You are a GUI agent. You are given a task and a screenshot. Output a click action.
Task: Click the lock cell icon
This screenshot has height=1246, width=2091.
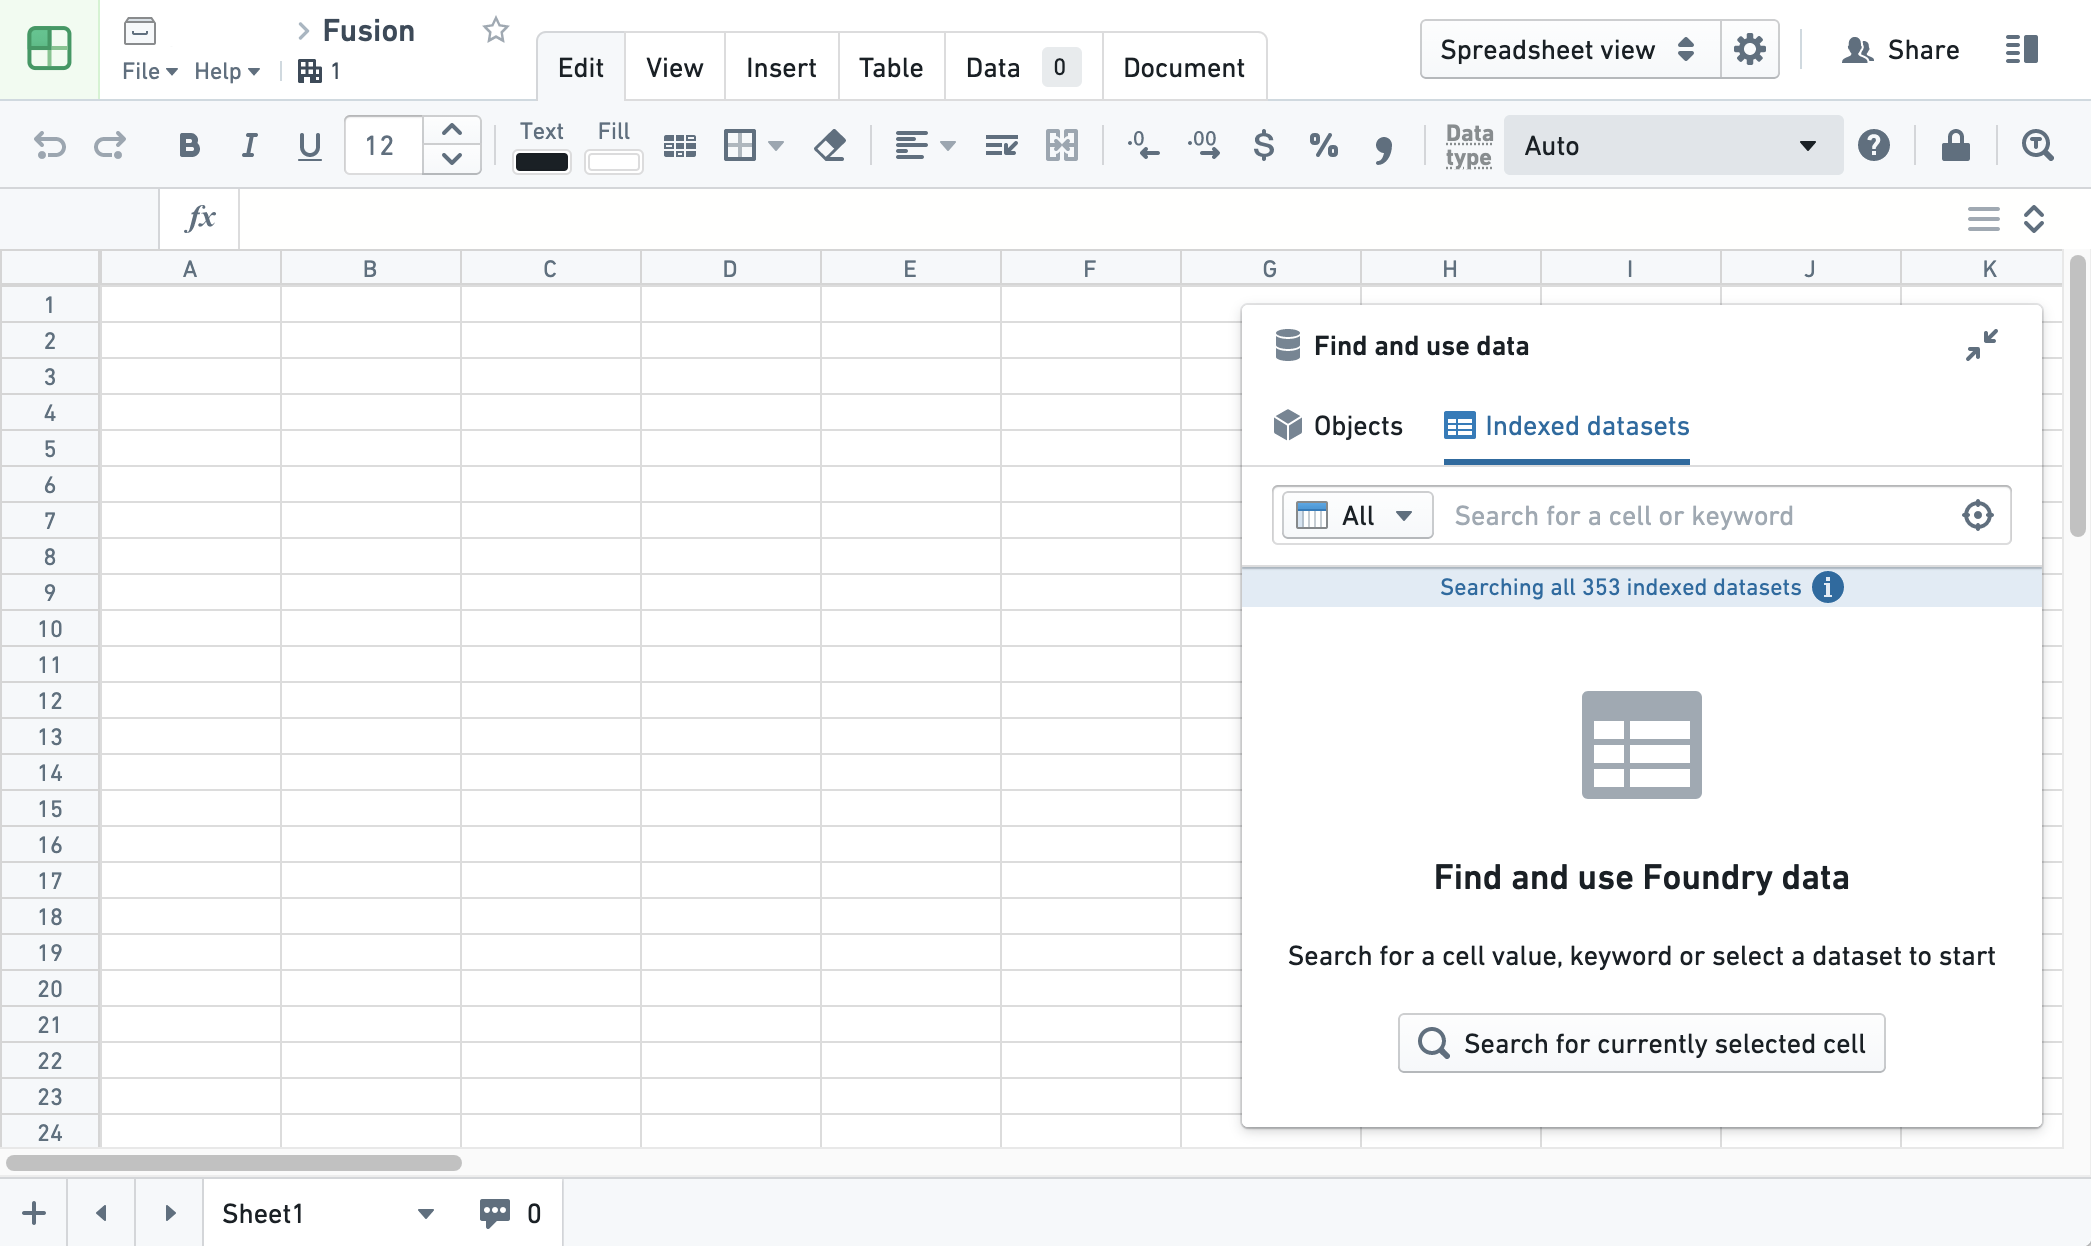click(x=1956, y=146)
